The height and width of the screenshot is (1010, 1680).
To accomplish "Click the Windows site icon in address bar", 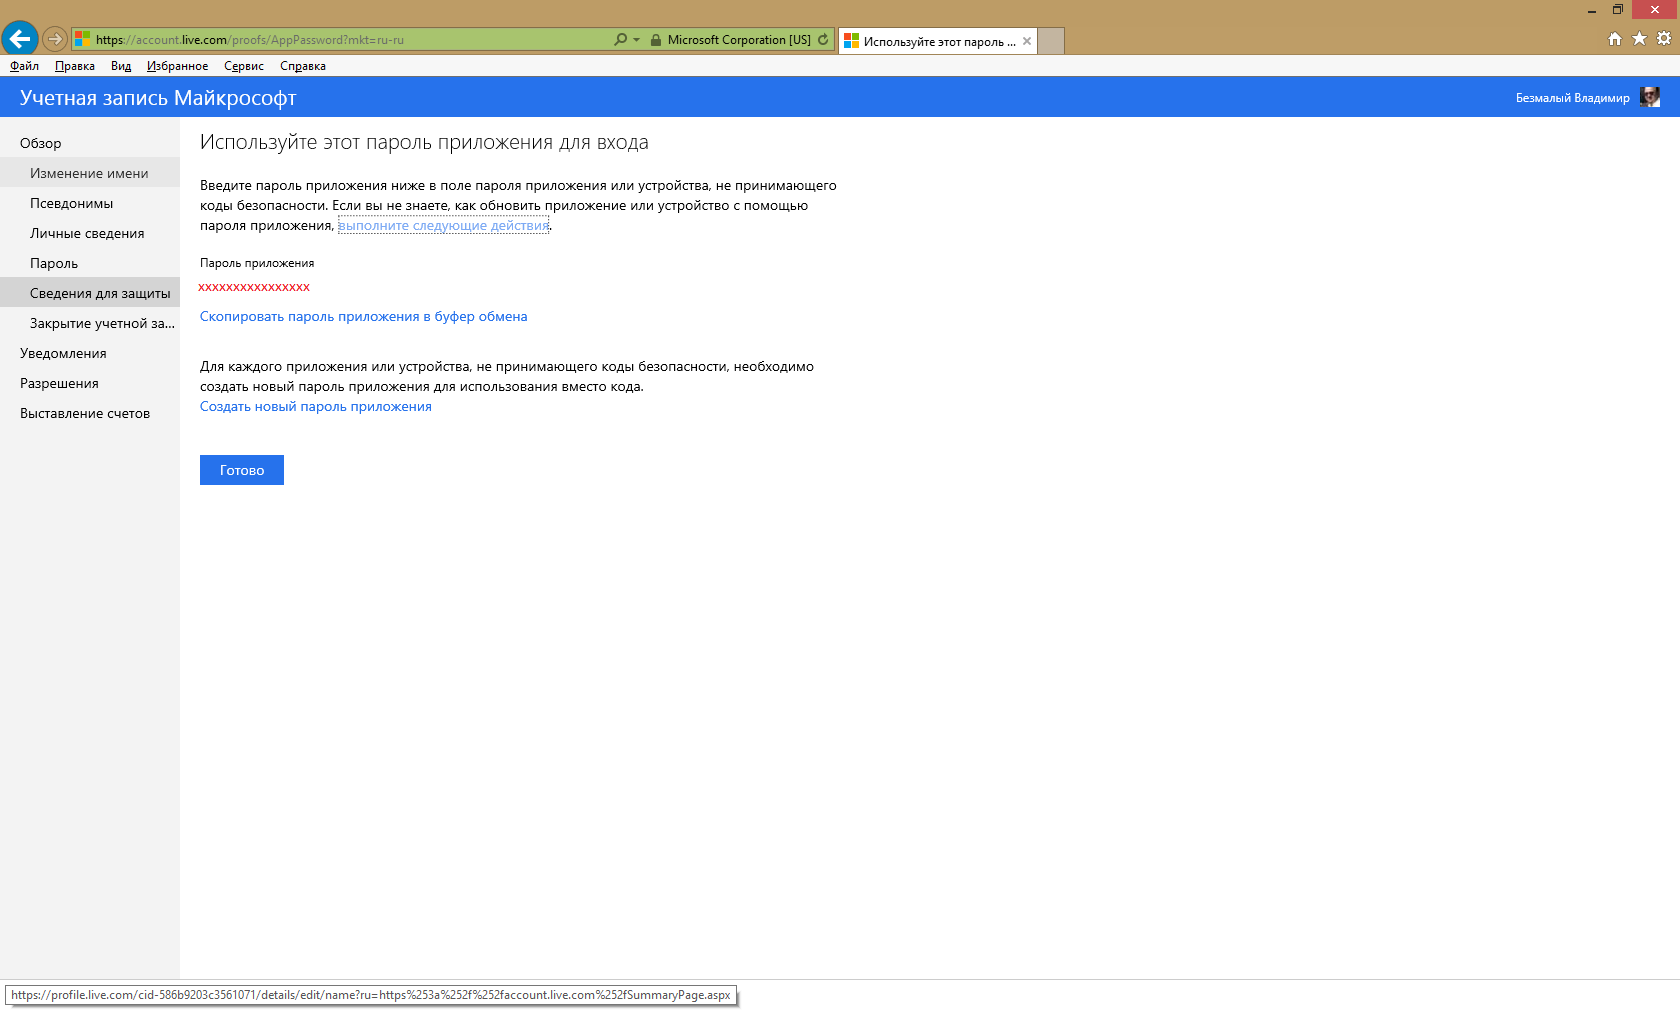I will pyautogui.click(x=83, y=40).
